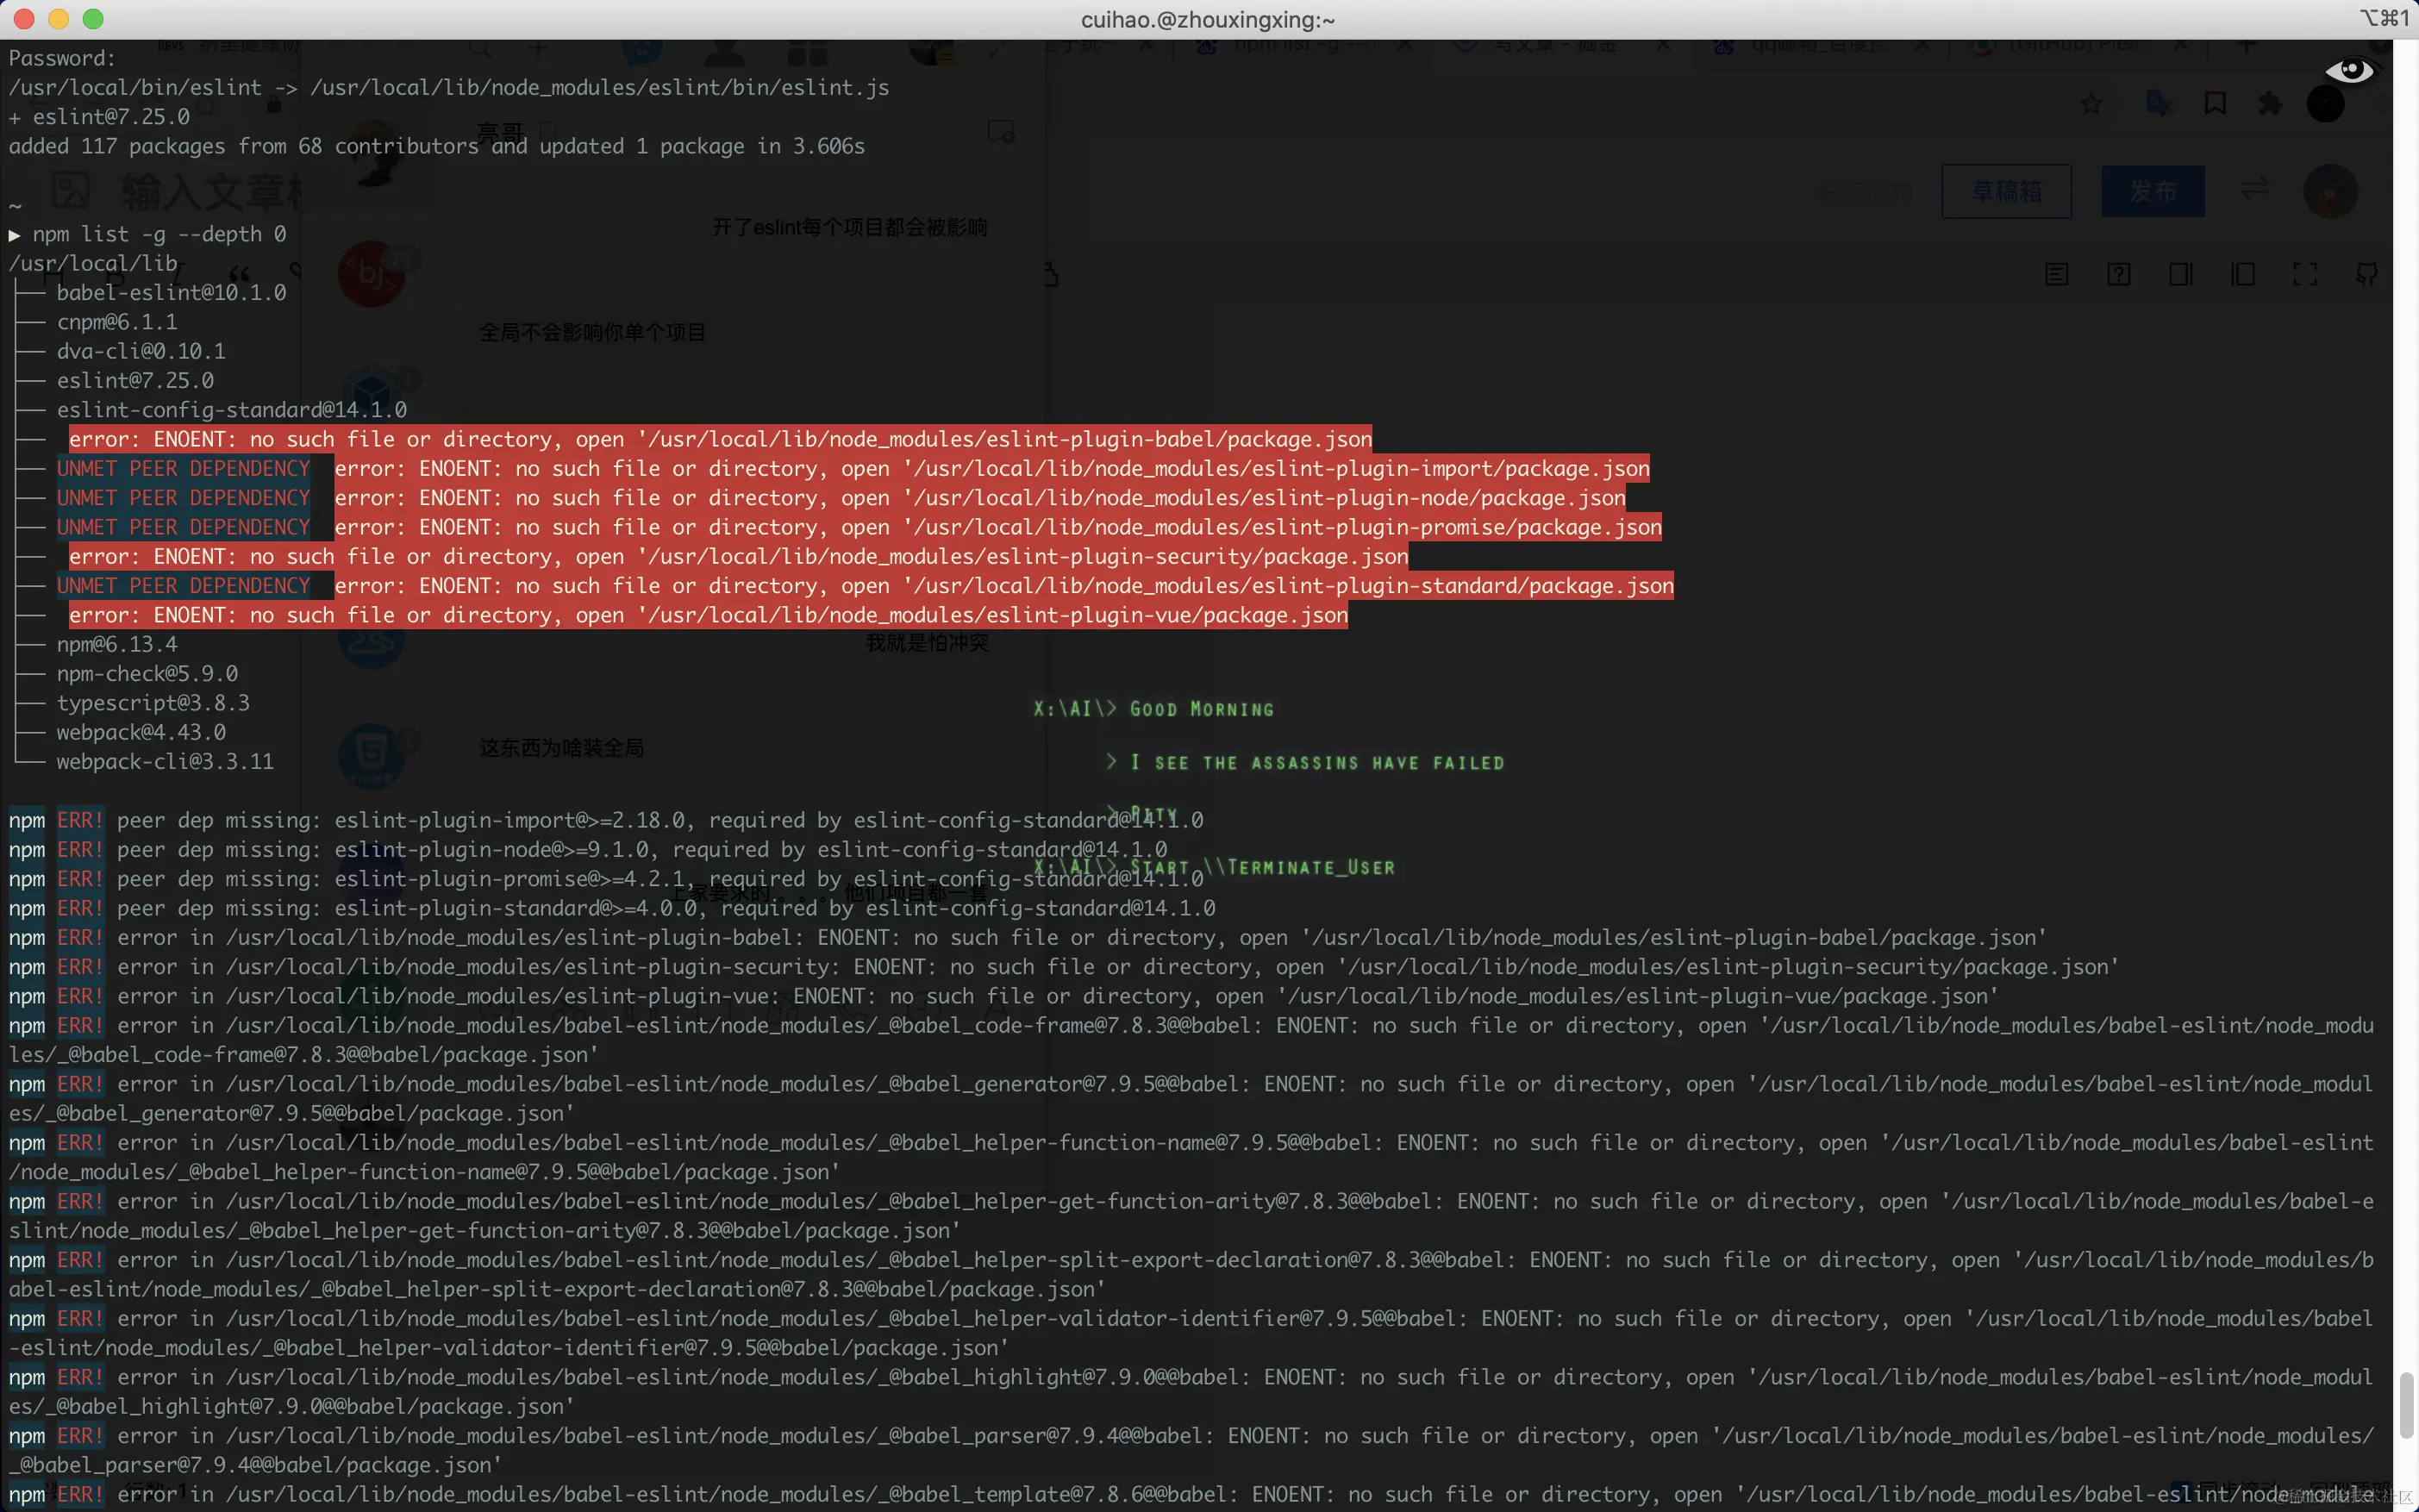The height and width of the screenshot is (1512, 2419).
Task: Open the Juejin user avatar dropdown
Action: coord(2330,191)
